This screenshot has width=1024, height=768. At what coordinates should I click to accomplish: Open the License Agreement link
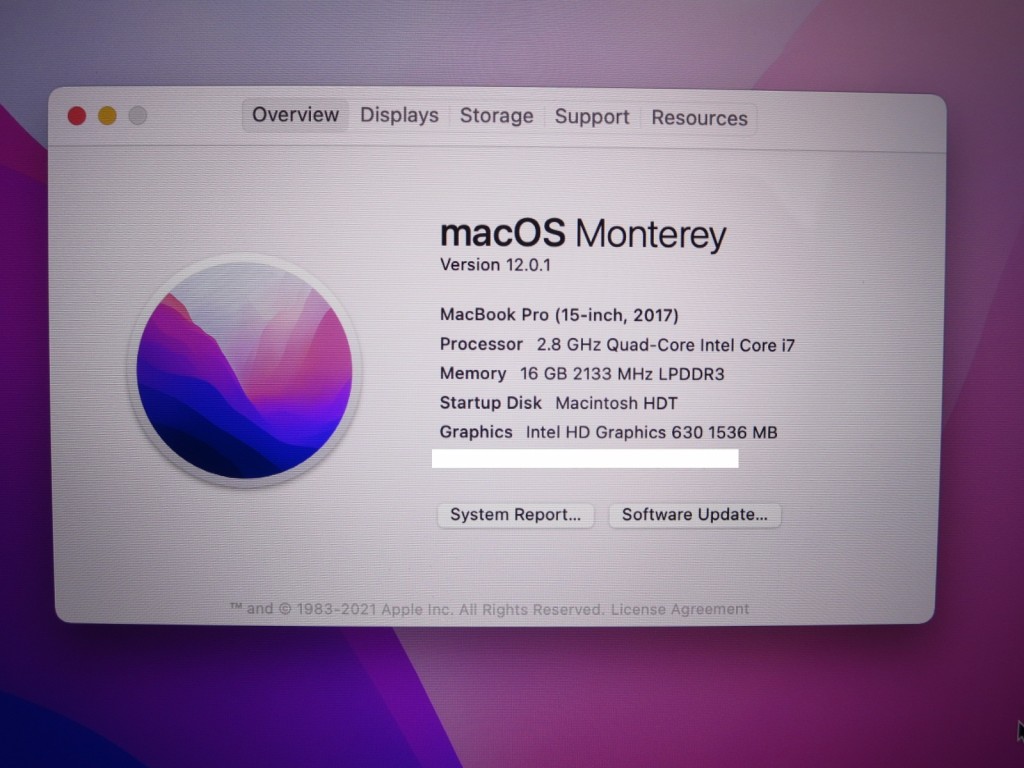coord(680,609)
